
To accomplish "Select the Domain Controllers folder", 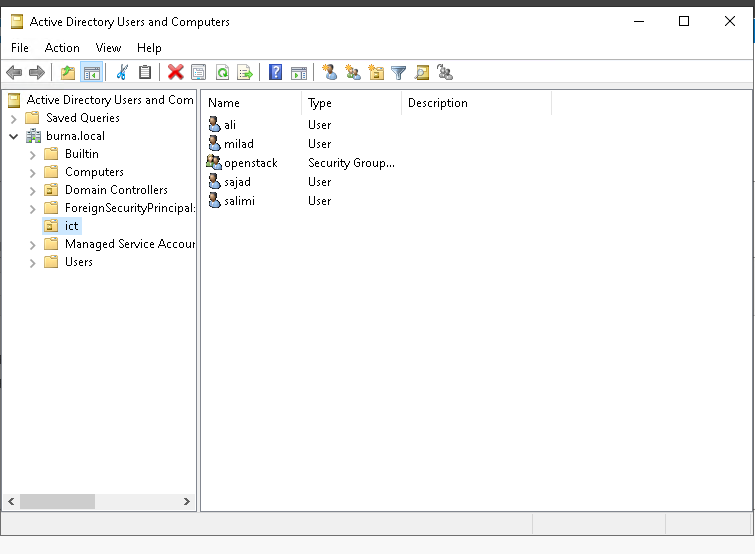I will pyautogui.click(x=115, y=190).
